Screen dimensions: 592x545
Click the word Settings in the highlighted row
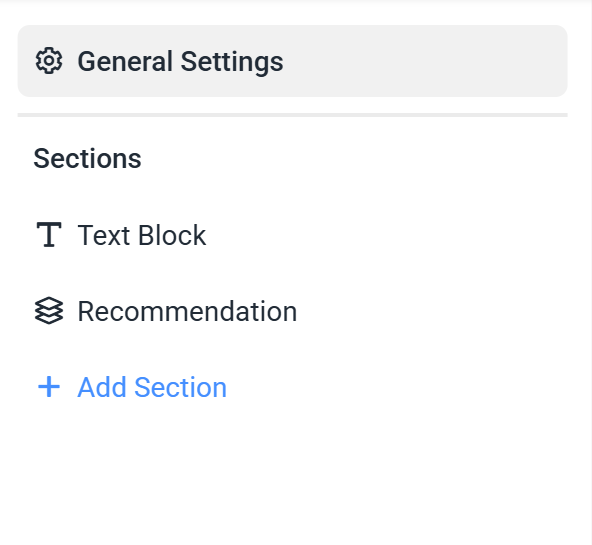coord(232,62)
